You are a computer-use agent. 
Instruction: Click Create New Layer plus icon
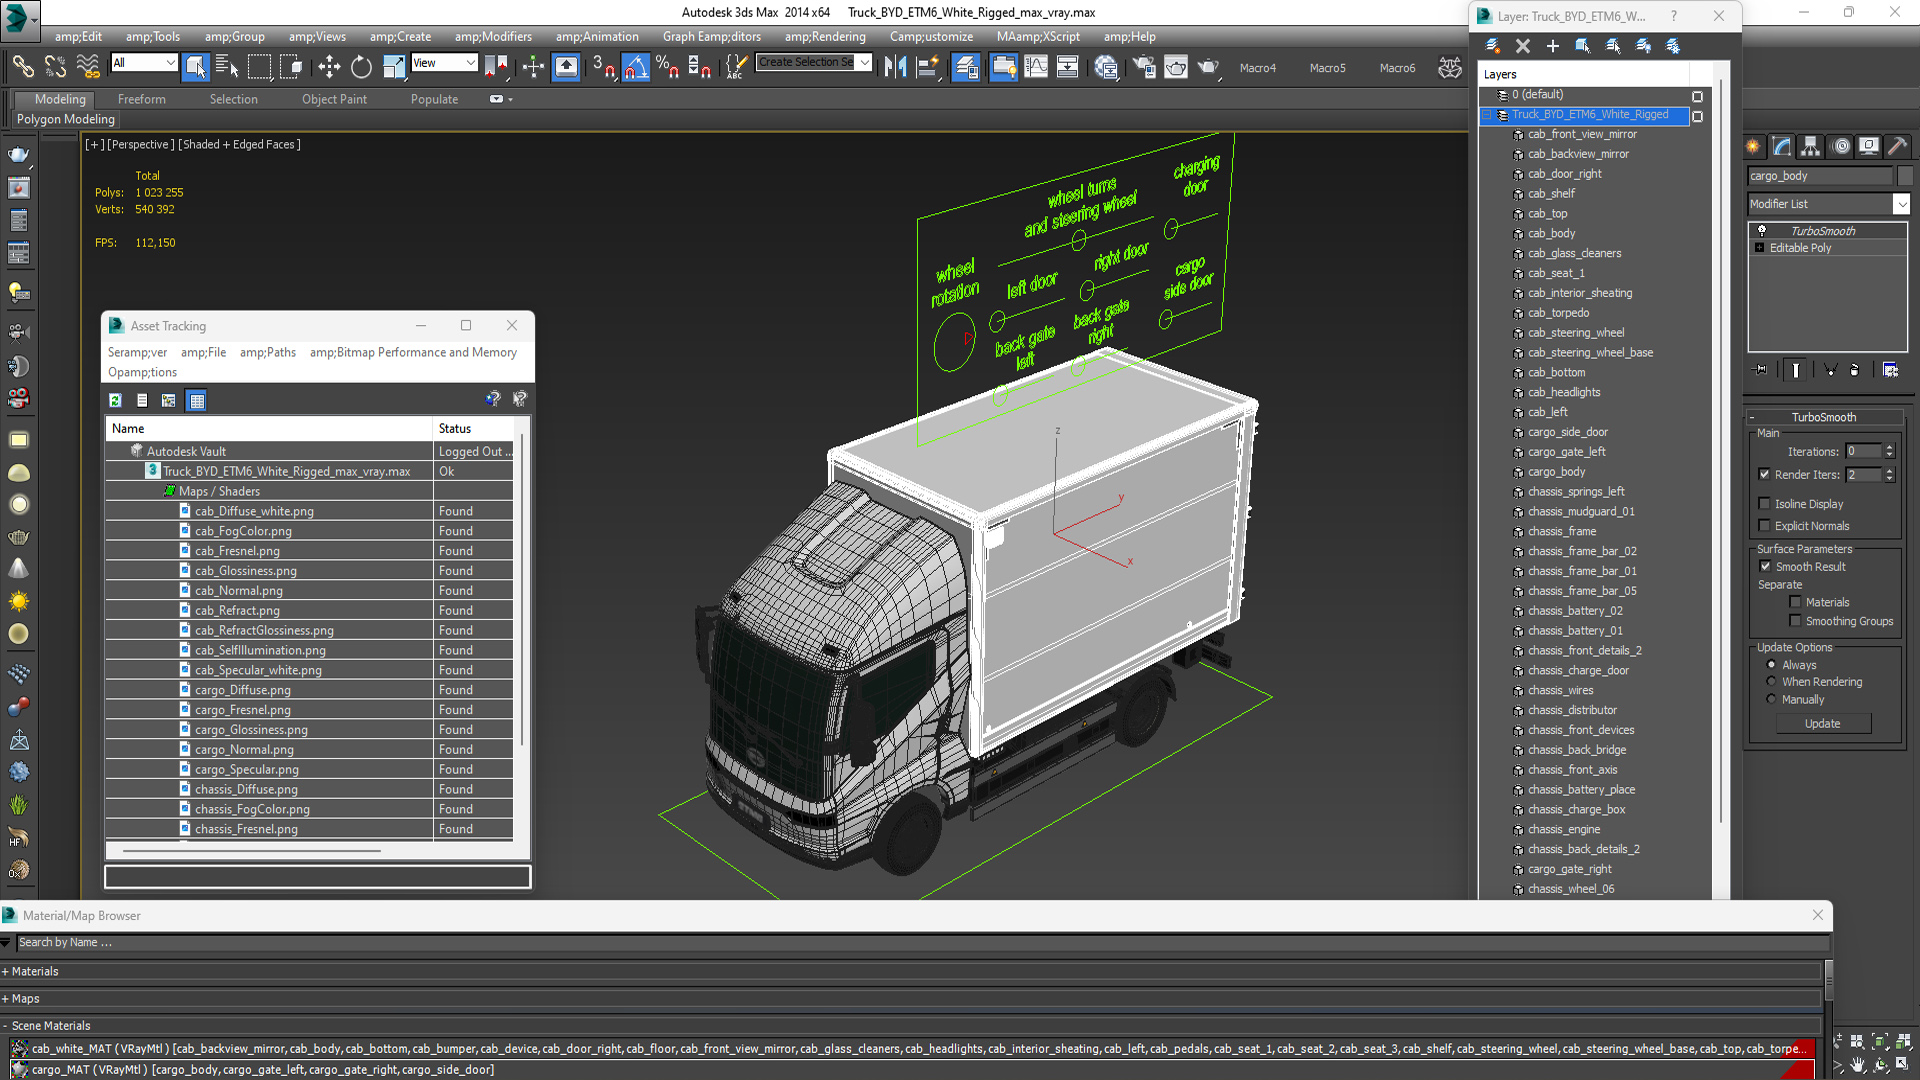coord(1552,46)
